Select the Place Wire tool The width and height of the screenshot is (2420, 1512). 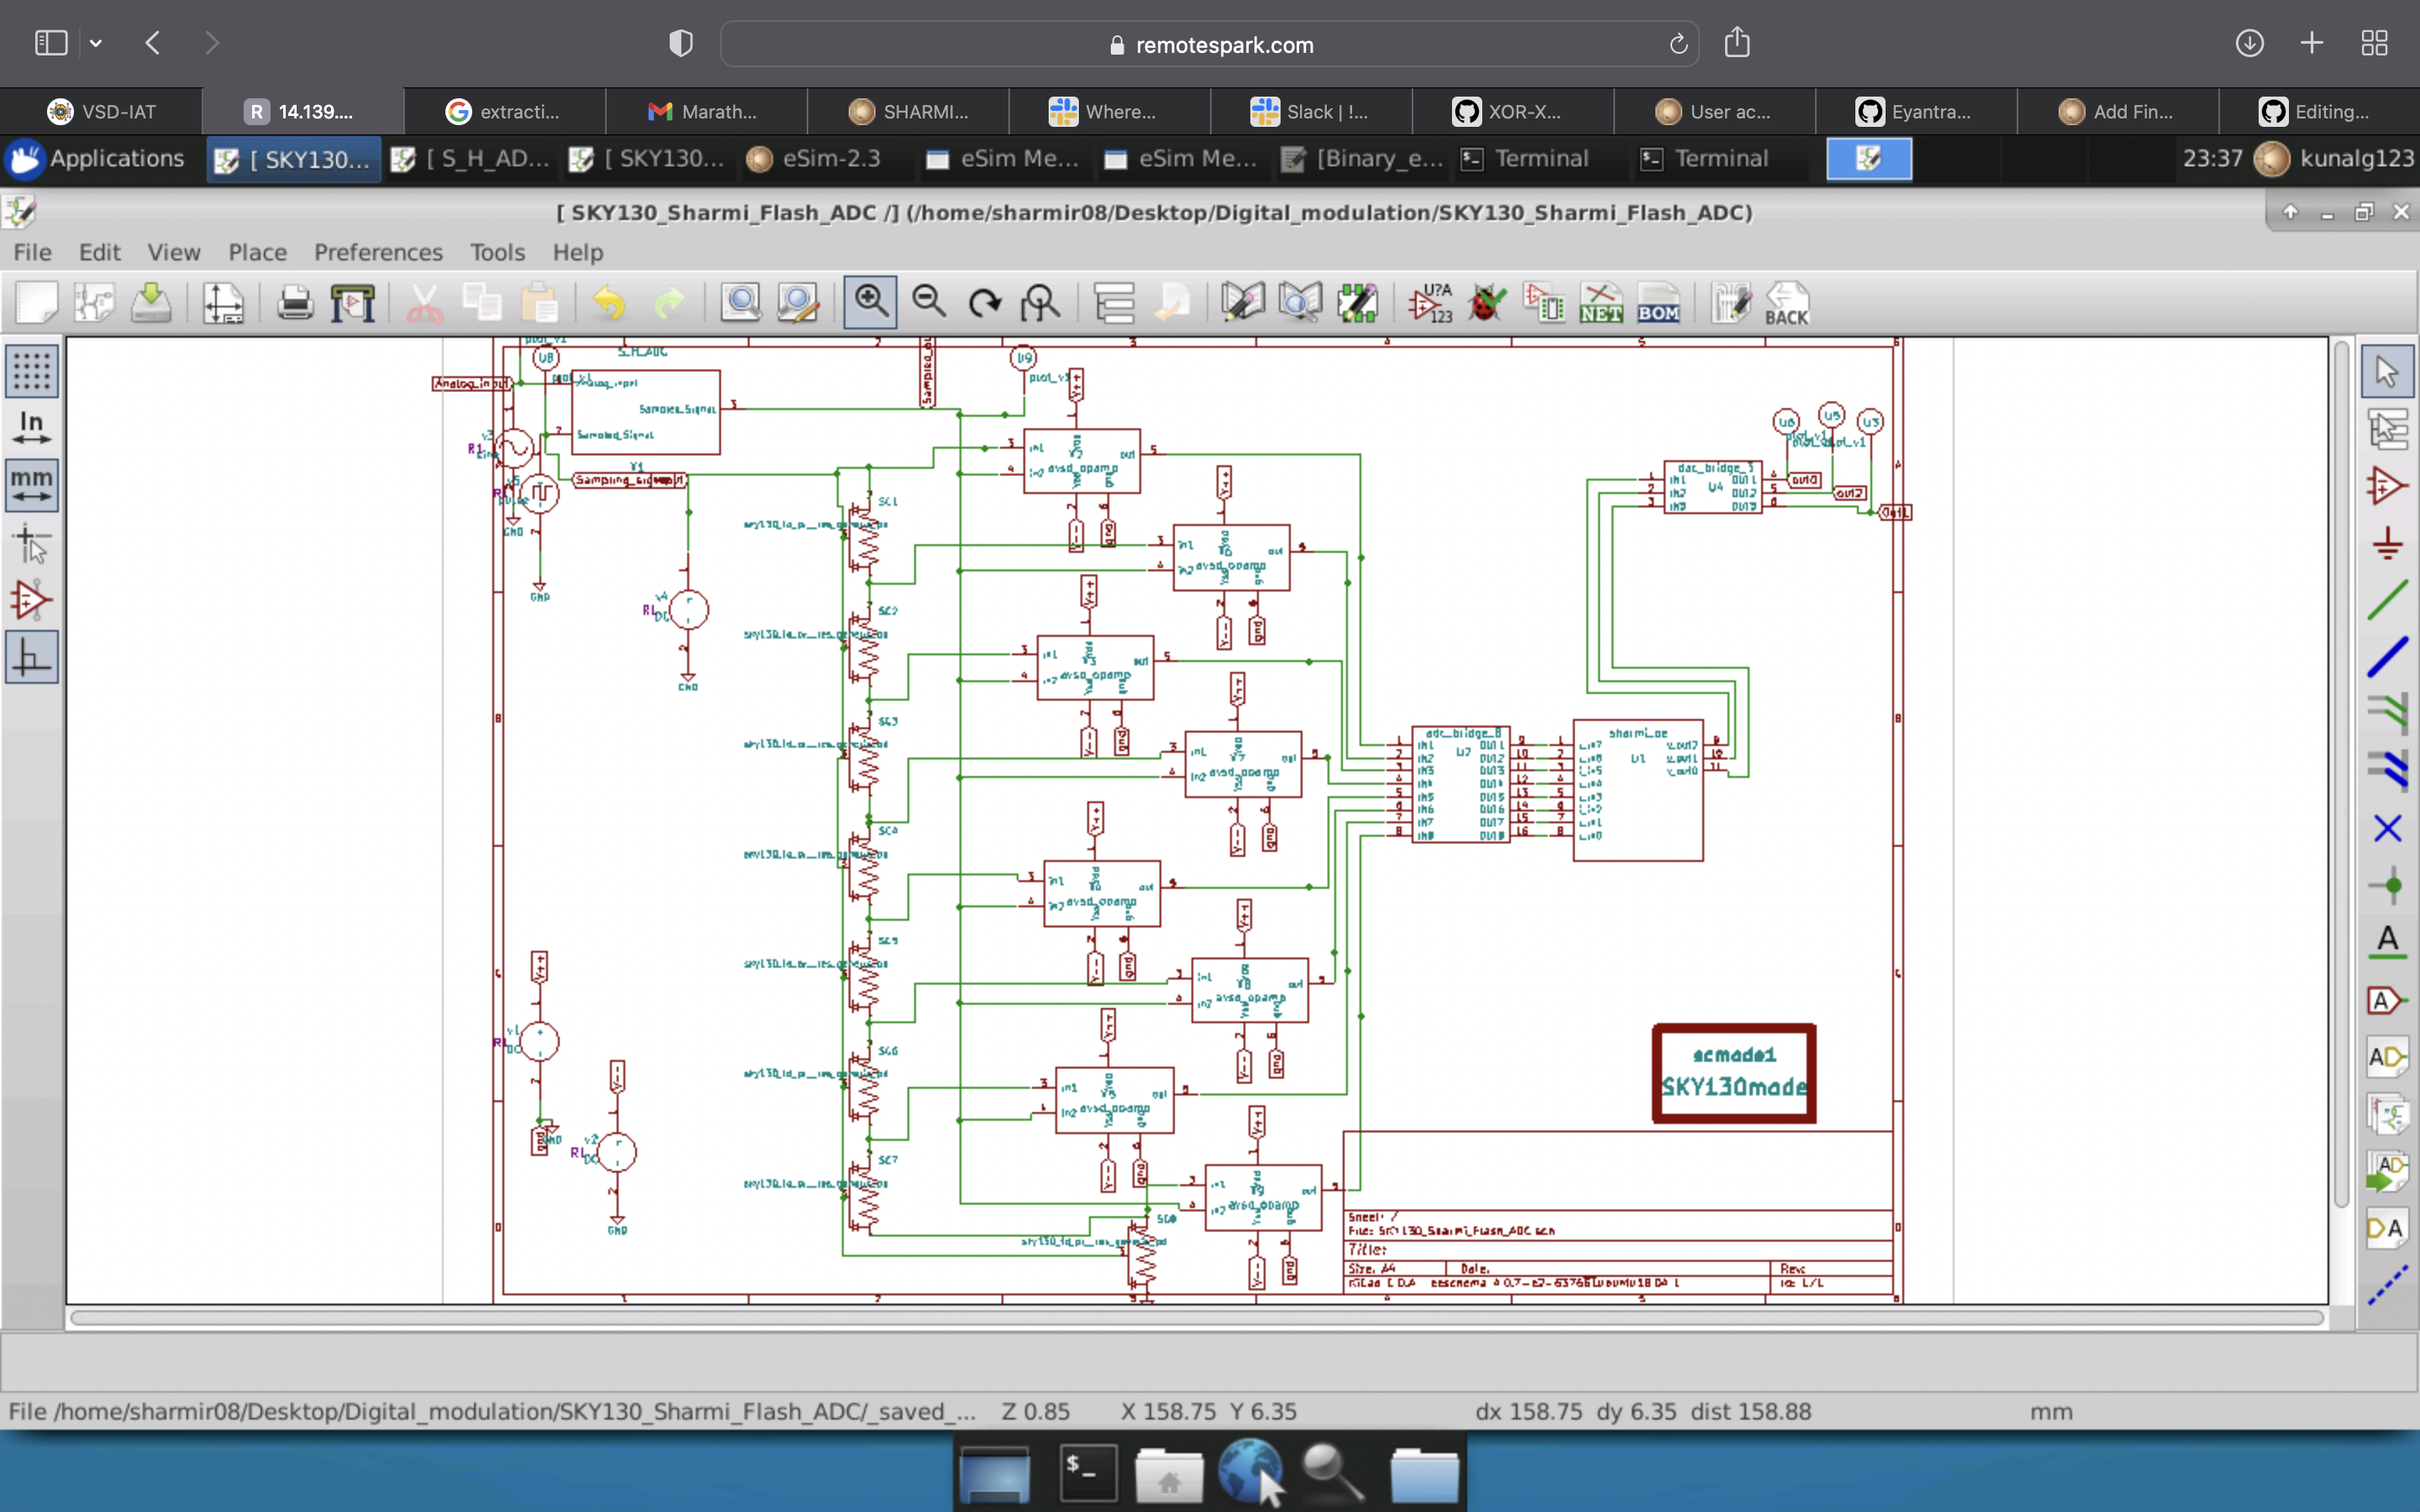[2389, 598]
